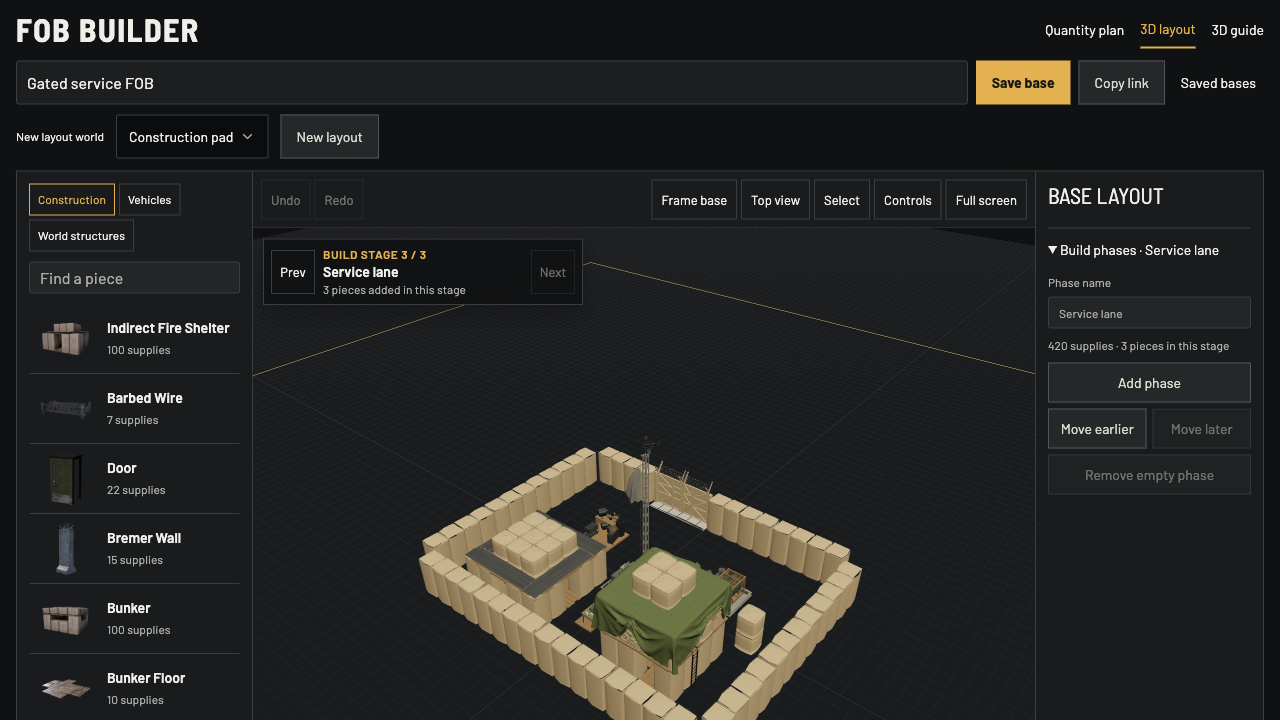Switch to the Quantity plan tab
This screenshot has width=1280, height=720.
point(1084,30)
